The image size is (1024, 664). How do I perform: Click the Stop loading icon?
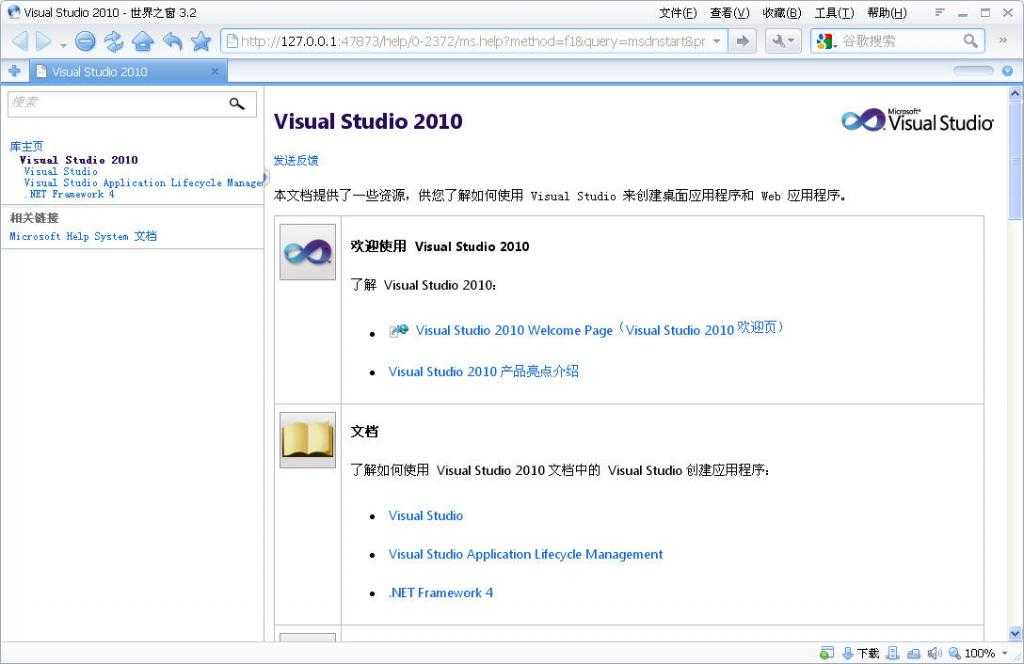[85, 41]
